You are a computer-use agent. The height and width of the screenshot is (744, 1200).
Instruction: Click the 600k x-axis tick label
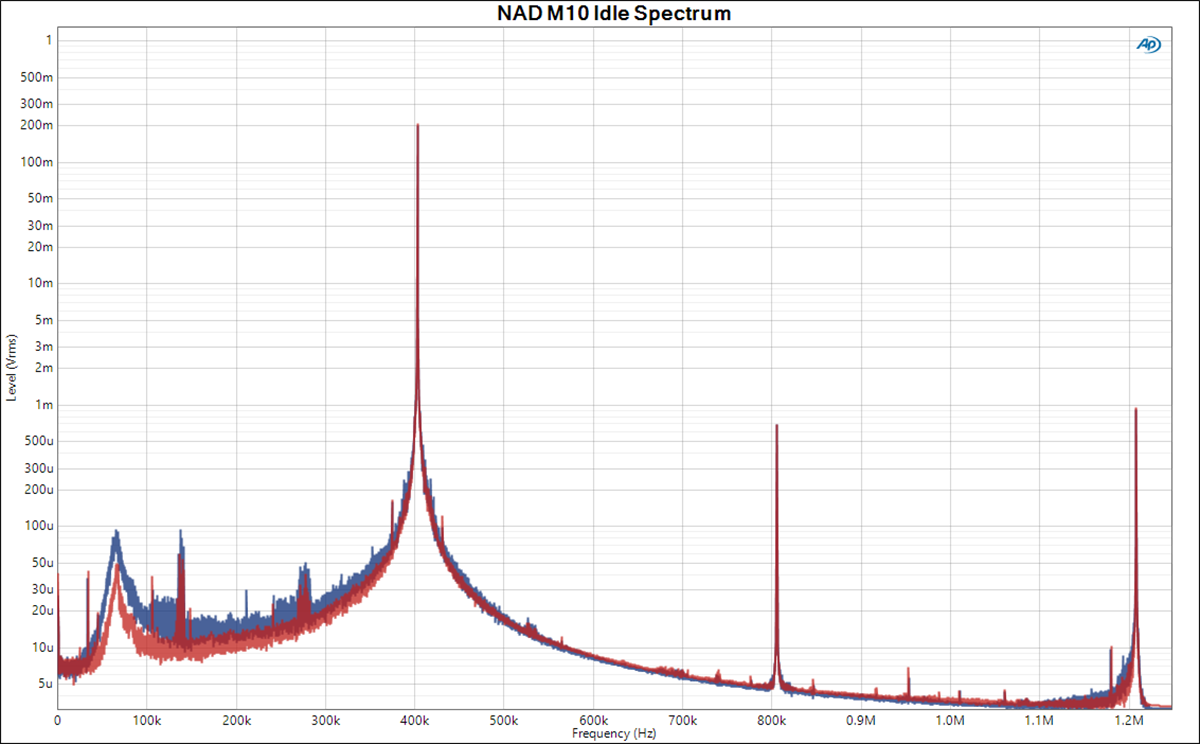pyautogui.click(x=594, y=720)
